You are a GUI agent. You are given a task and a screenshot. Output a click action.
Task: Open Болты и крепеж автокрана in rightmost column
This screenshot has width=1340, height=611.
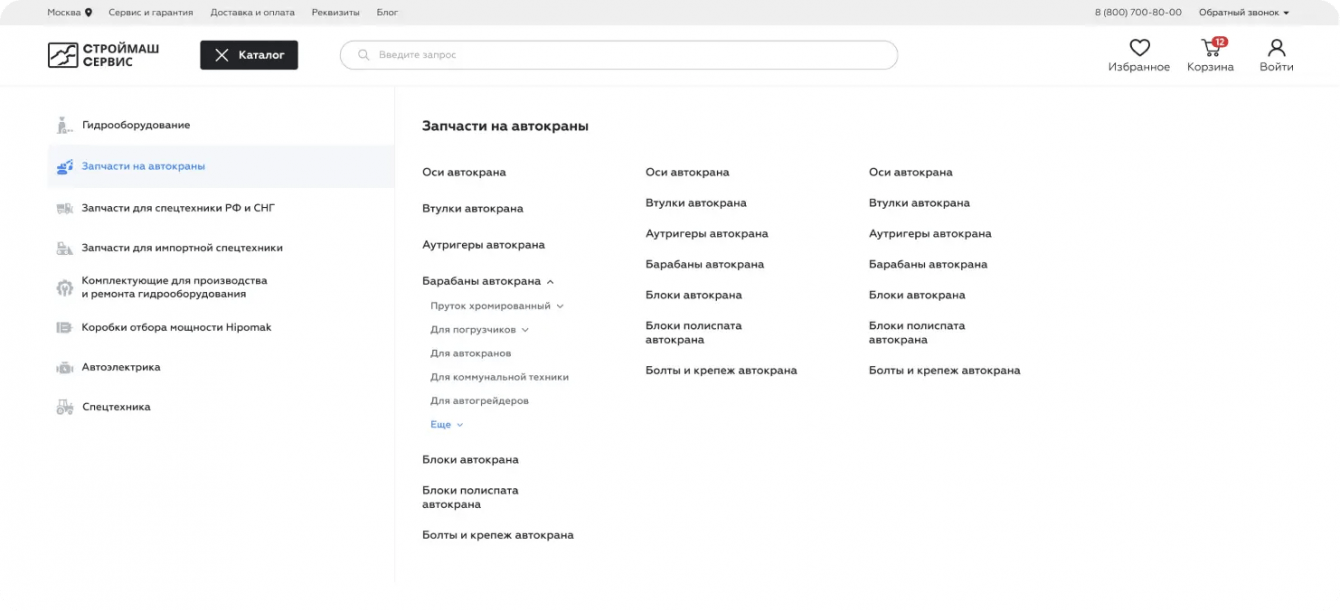(945, 371)
